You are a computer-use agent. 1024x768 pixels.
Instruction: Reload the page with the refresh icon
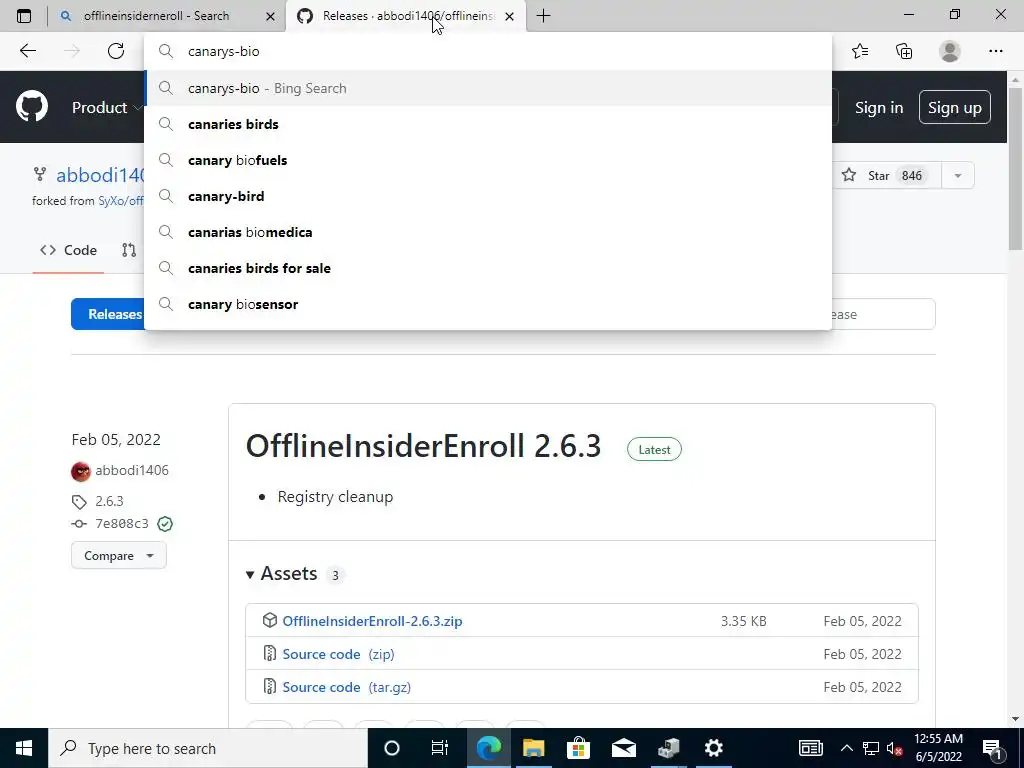coord(116,51)
